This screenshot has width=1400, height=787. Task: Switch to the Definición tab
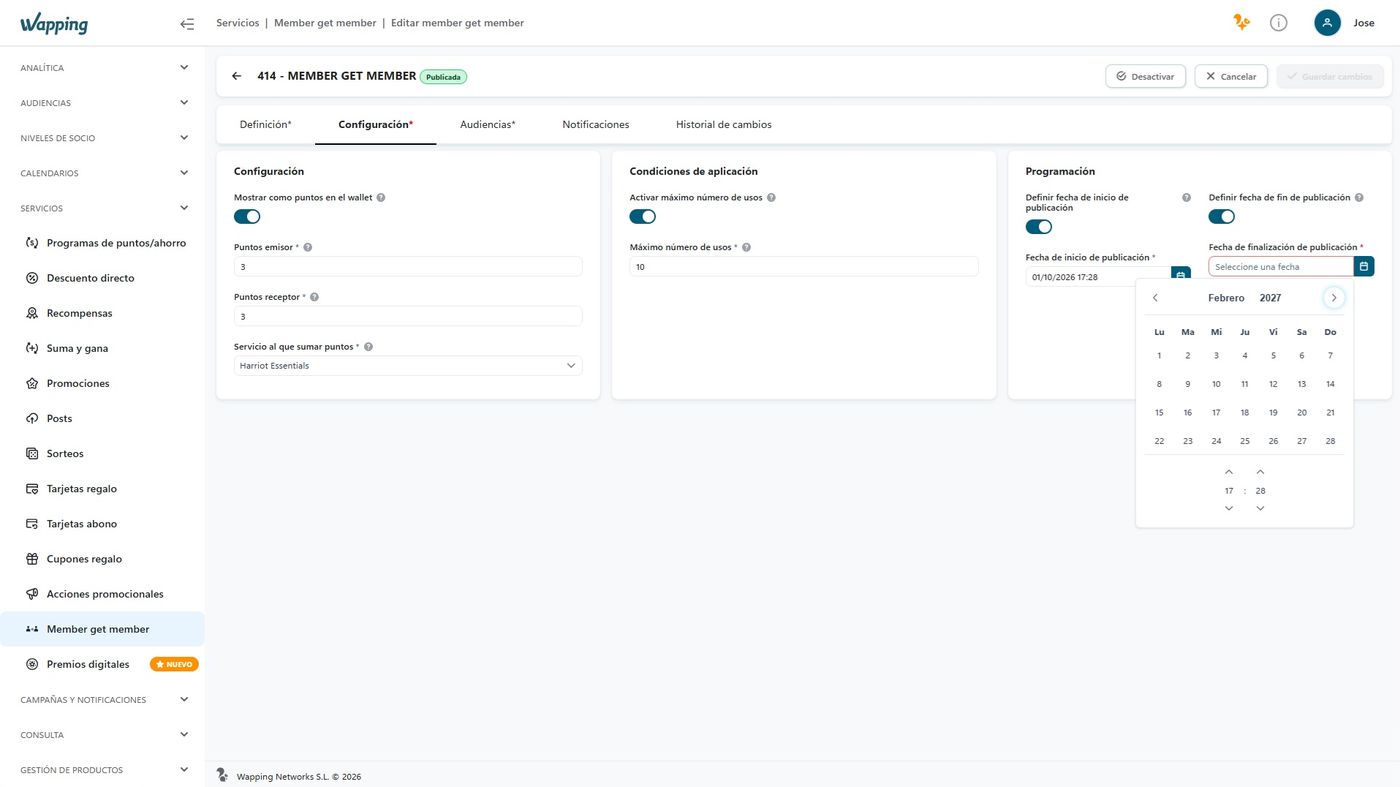(x=265, y=125)
